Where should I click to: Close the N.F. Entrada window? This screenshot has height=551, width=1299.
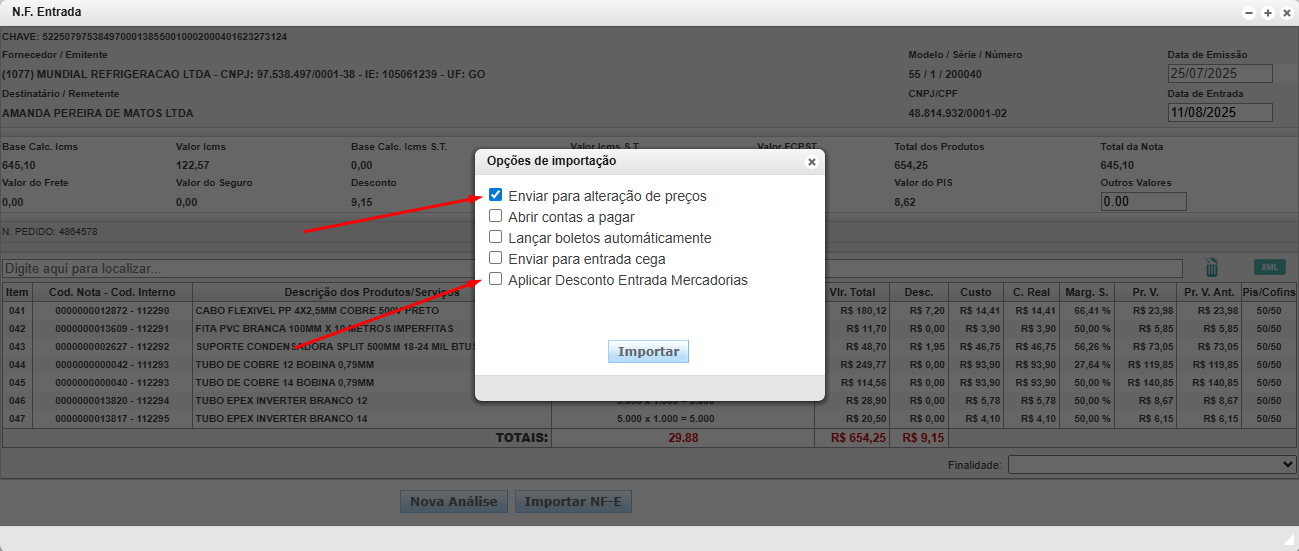pos(1286,13)
